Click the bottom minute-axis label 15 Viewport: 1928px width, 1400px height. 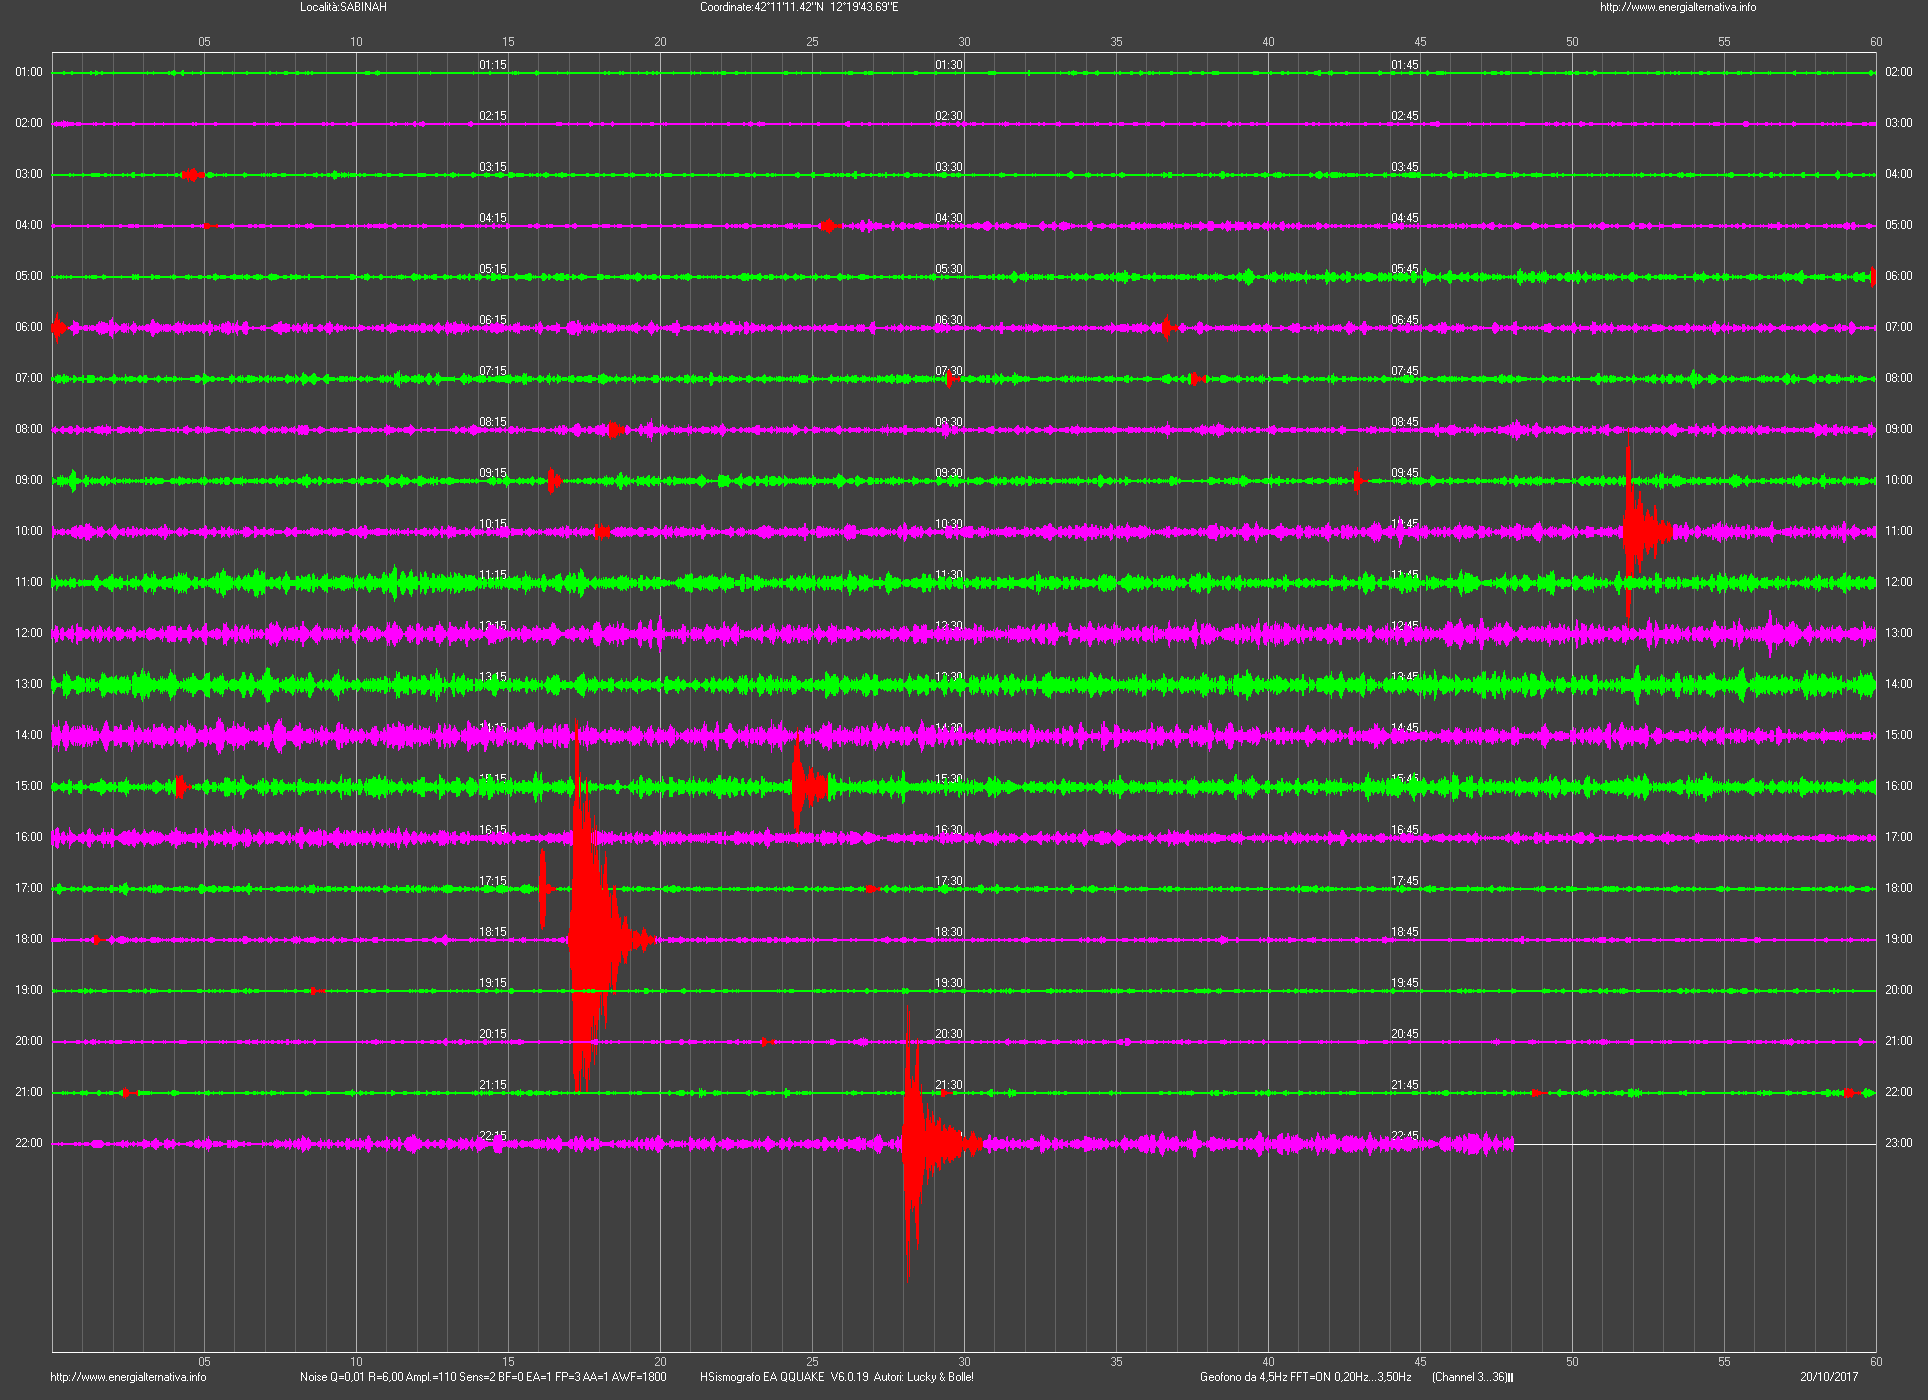[x=508, y=1361]
